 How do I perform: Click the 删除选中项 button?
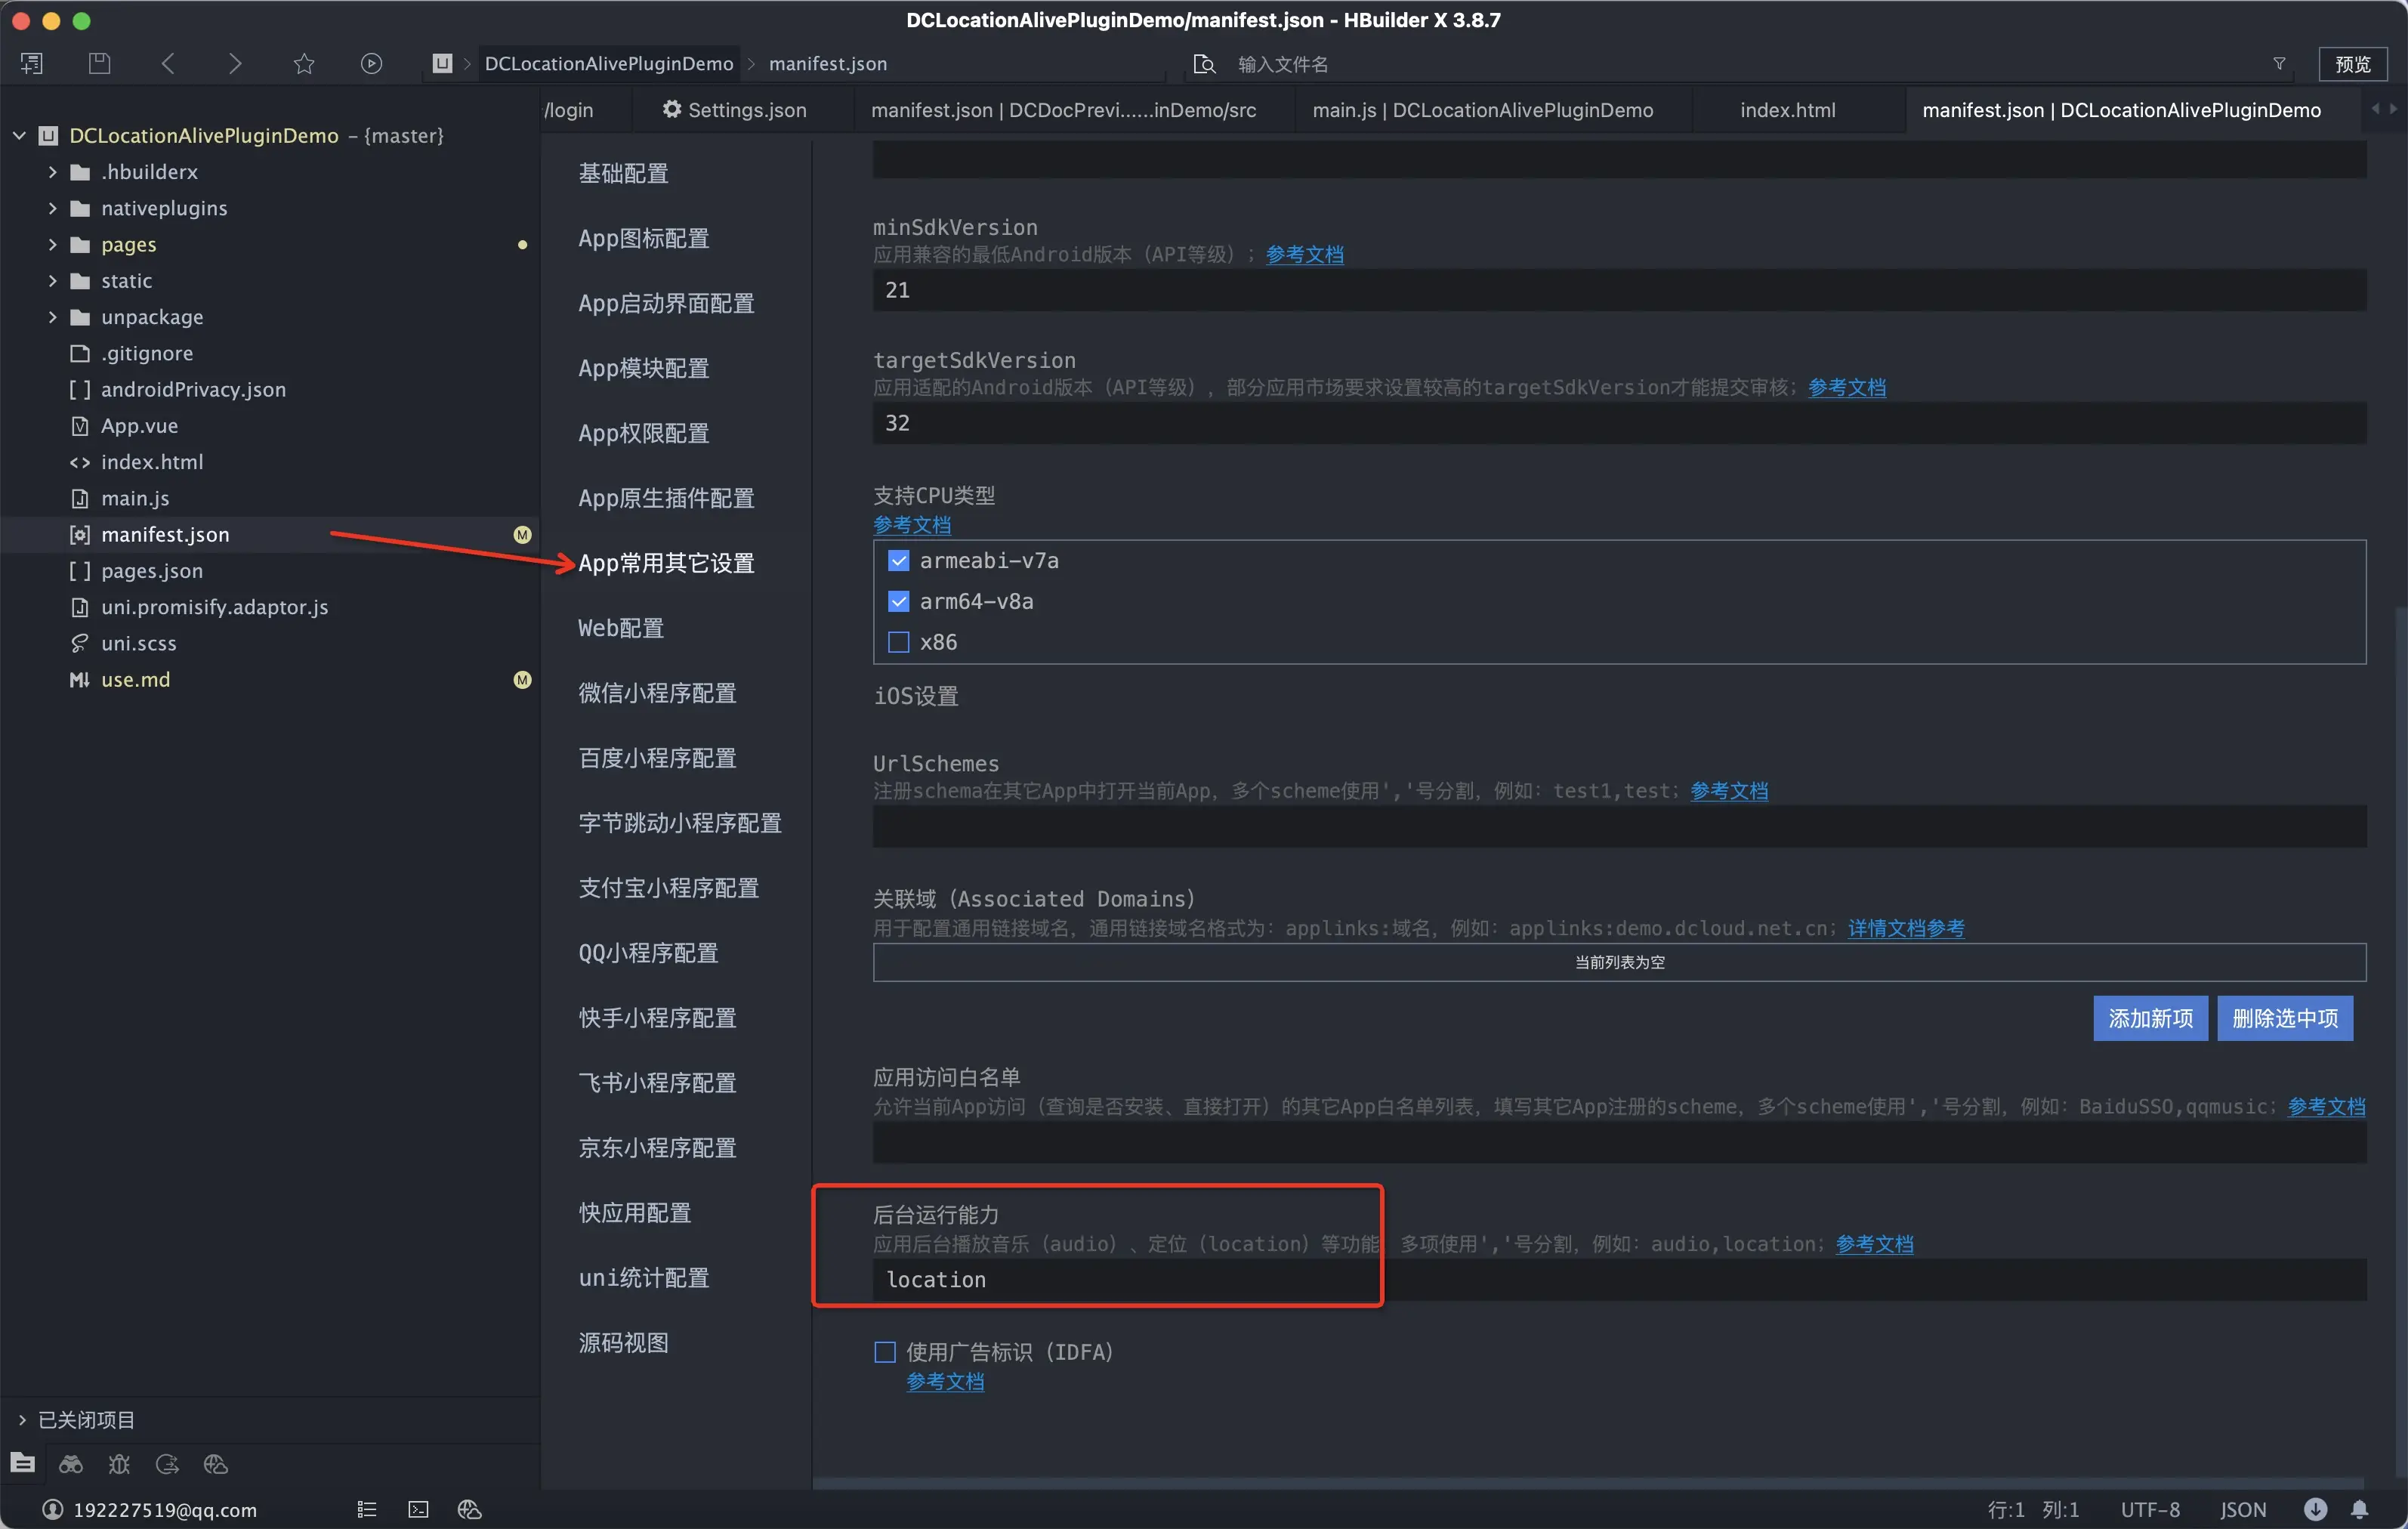(2284, 1018)
